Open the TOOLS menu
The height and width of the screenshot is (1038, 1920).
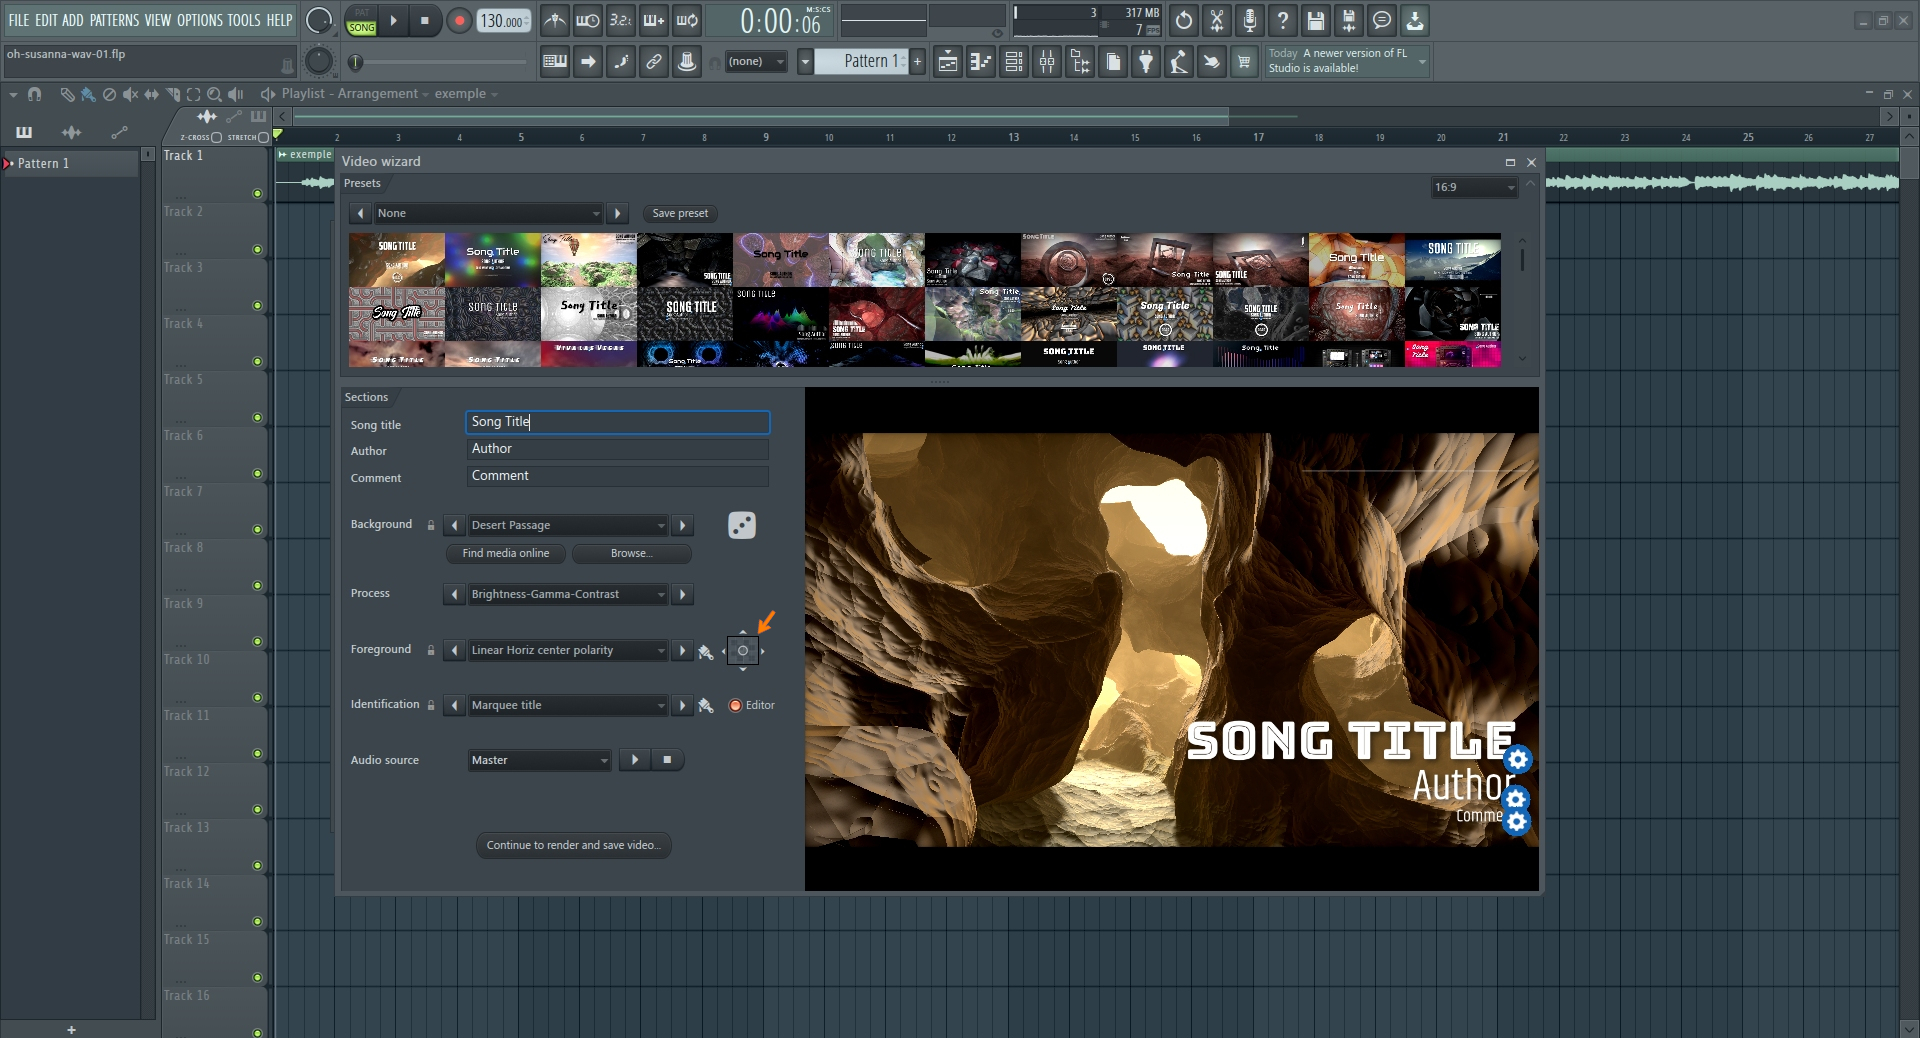pyautogui.click(x=244, y=20)
